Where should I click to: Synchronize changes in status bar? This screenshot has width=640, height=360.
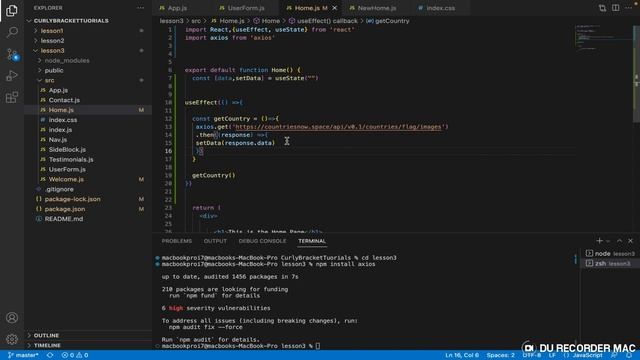50,355
